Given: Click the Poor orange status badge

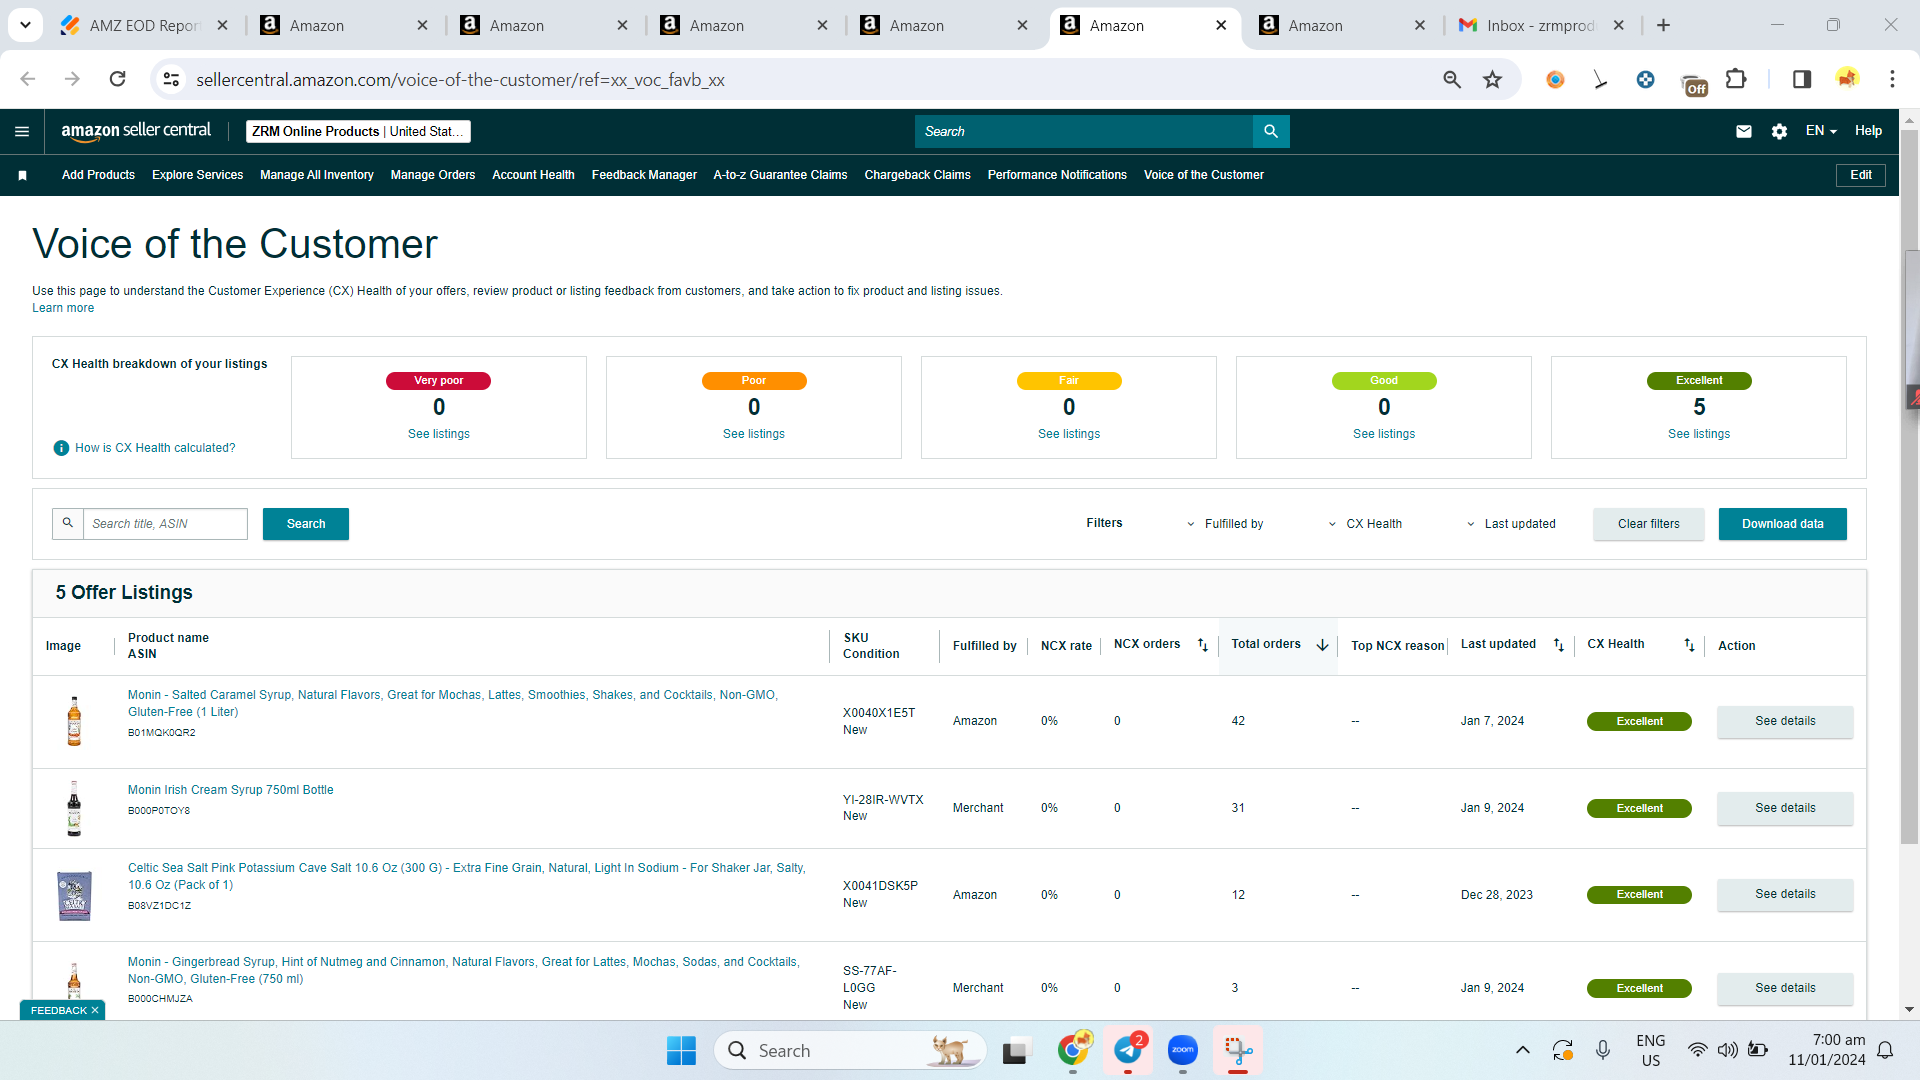Looking at the screenshot, I should 754,381.
